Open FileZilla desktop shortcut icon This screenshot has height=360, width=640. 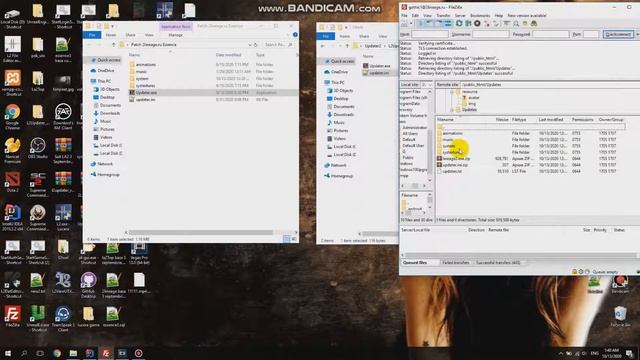13,315
